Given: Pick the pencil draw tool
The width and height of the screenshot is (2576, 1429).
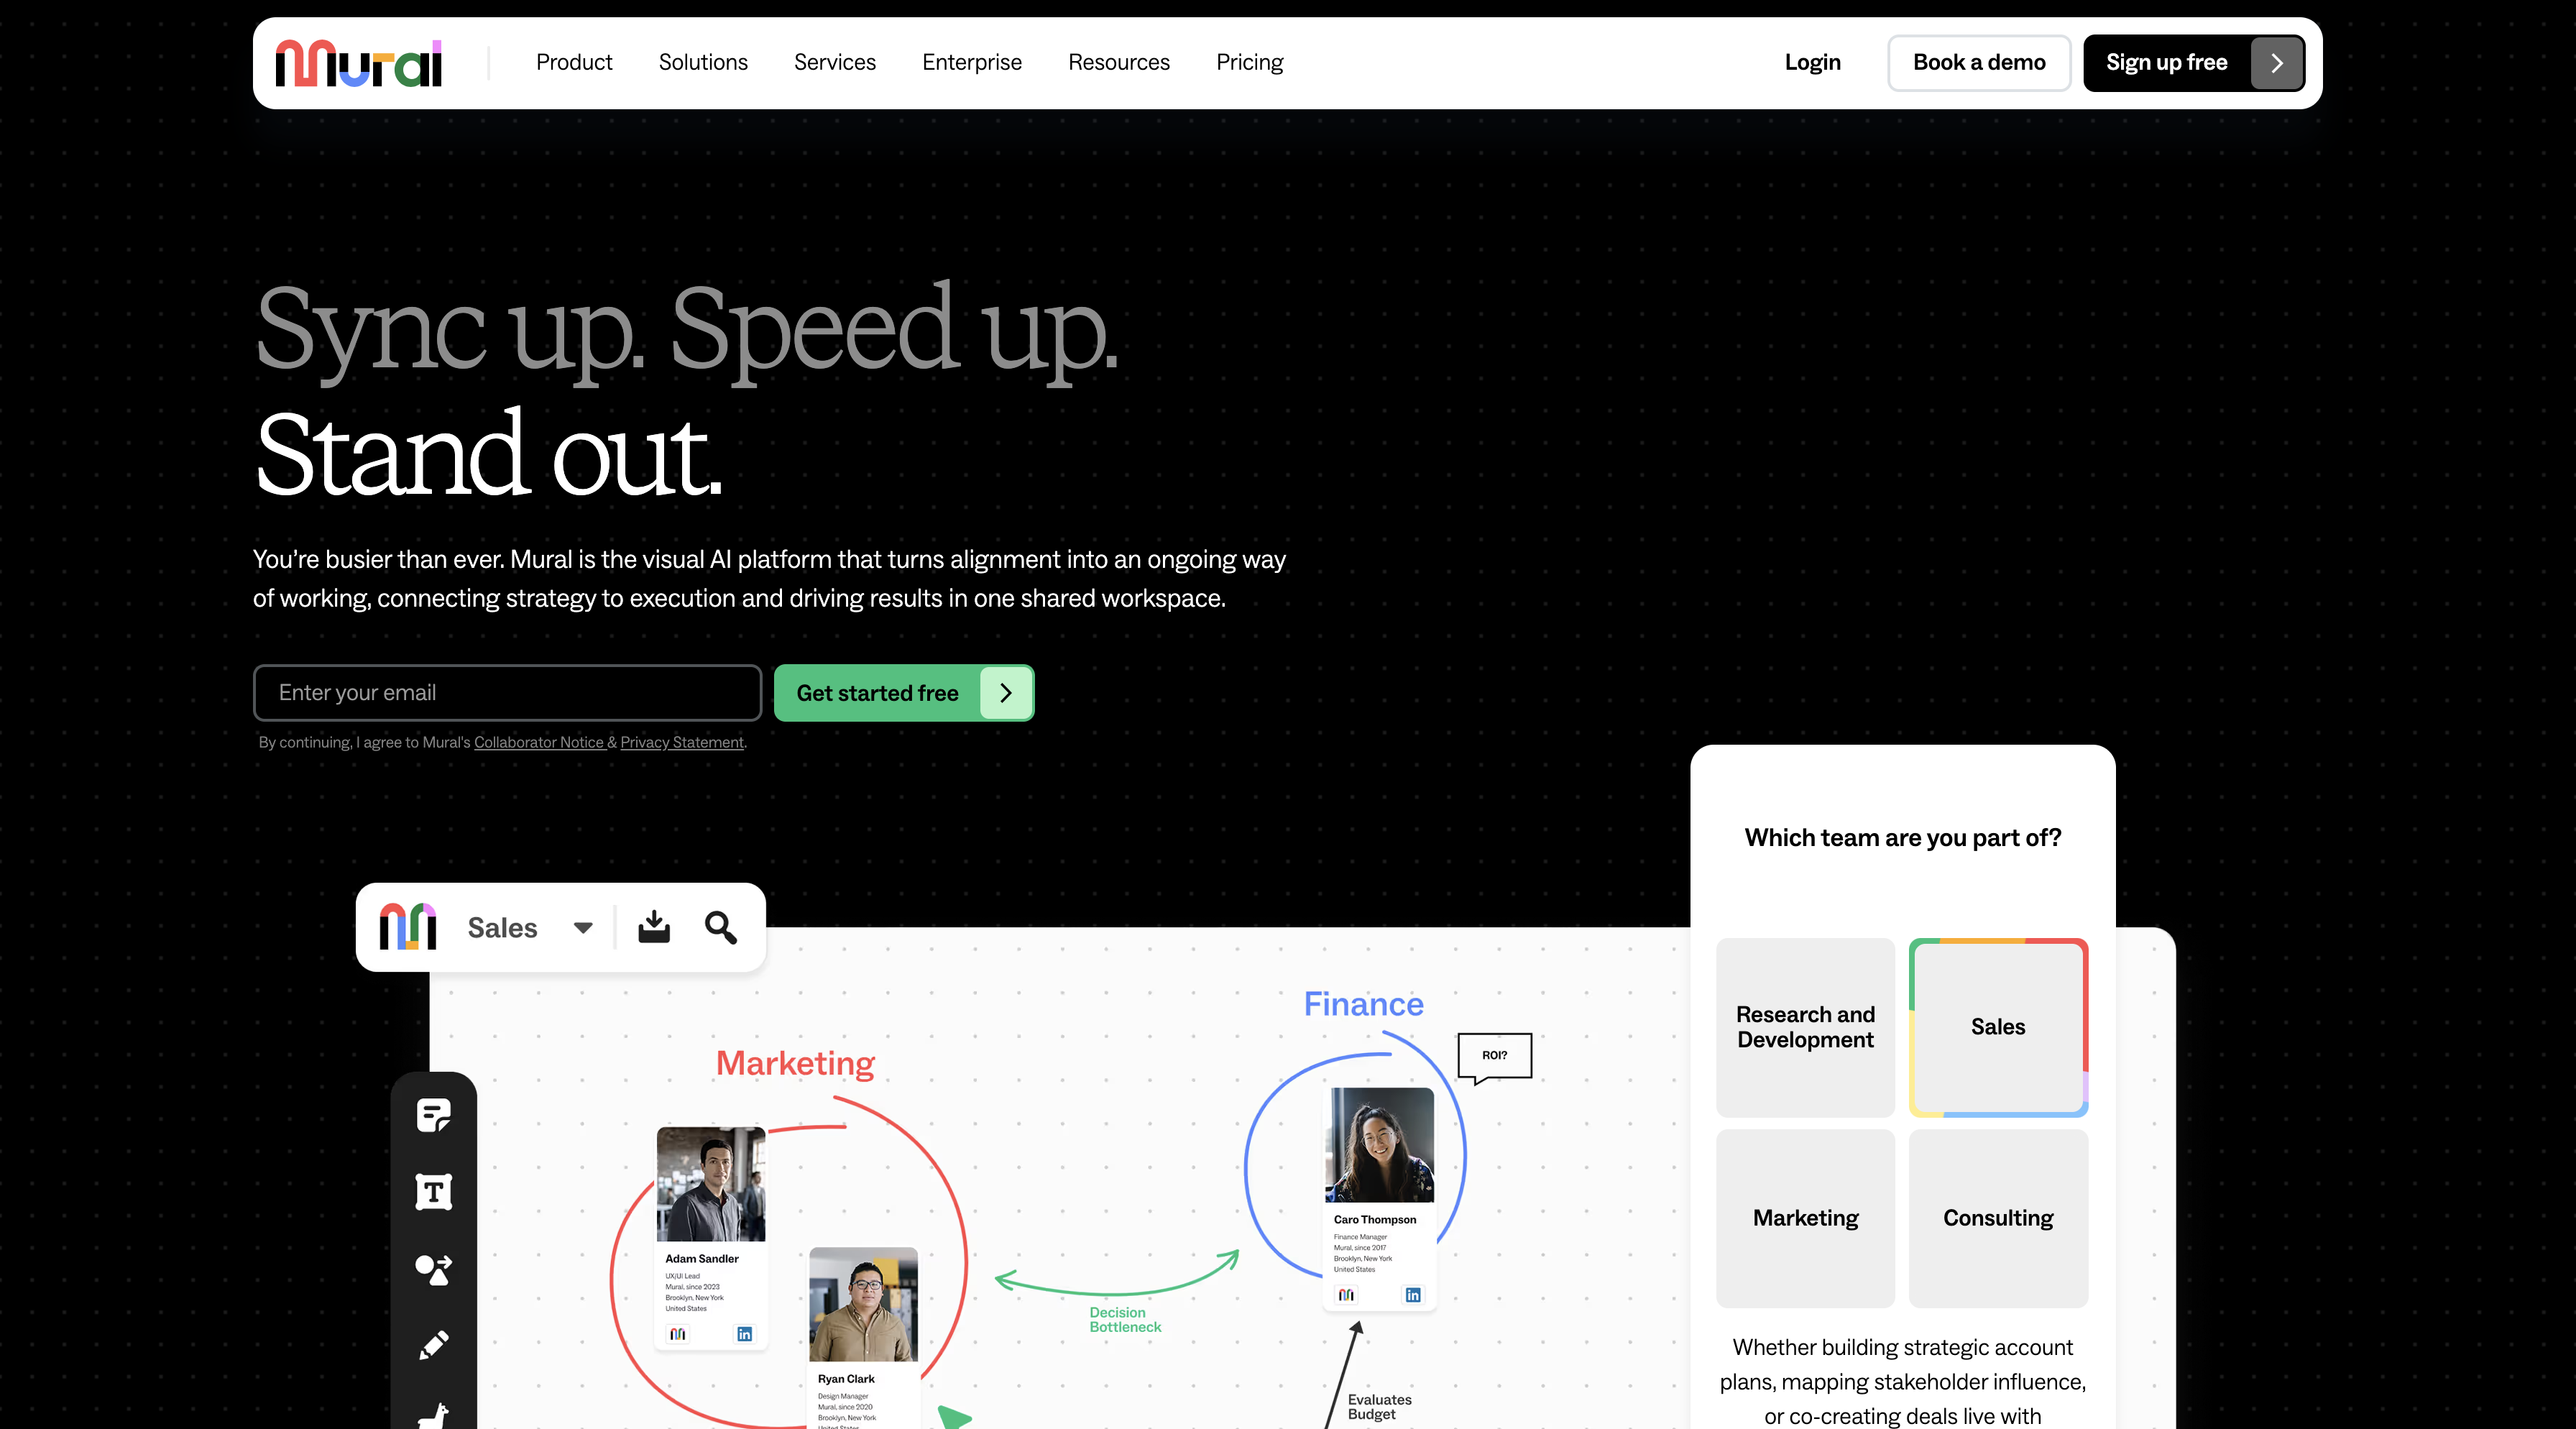Looking at the screenshot, I should pos(433,1345).
